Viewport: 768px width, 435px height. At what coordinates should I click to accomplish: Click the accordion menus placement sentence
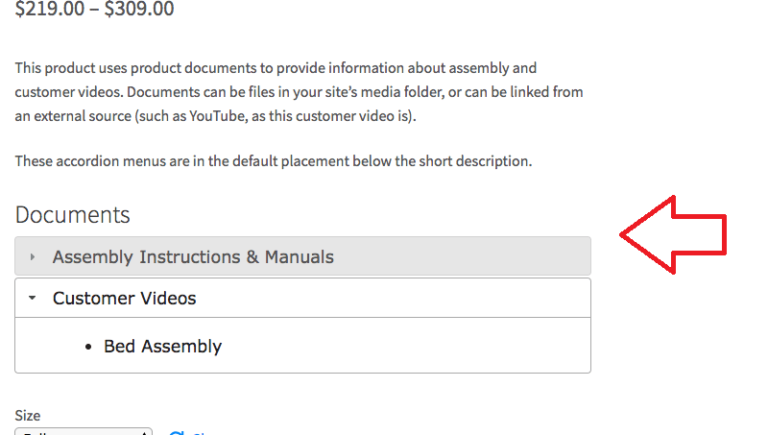pos(273,161)
